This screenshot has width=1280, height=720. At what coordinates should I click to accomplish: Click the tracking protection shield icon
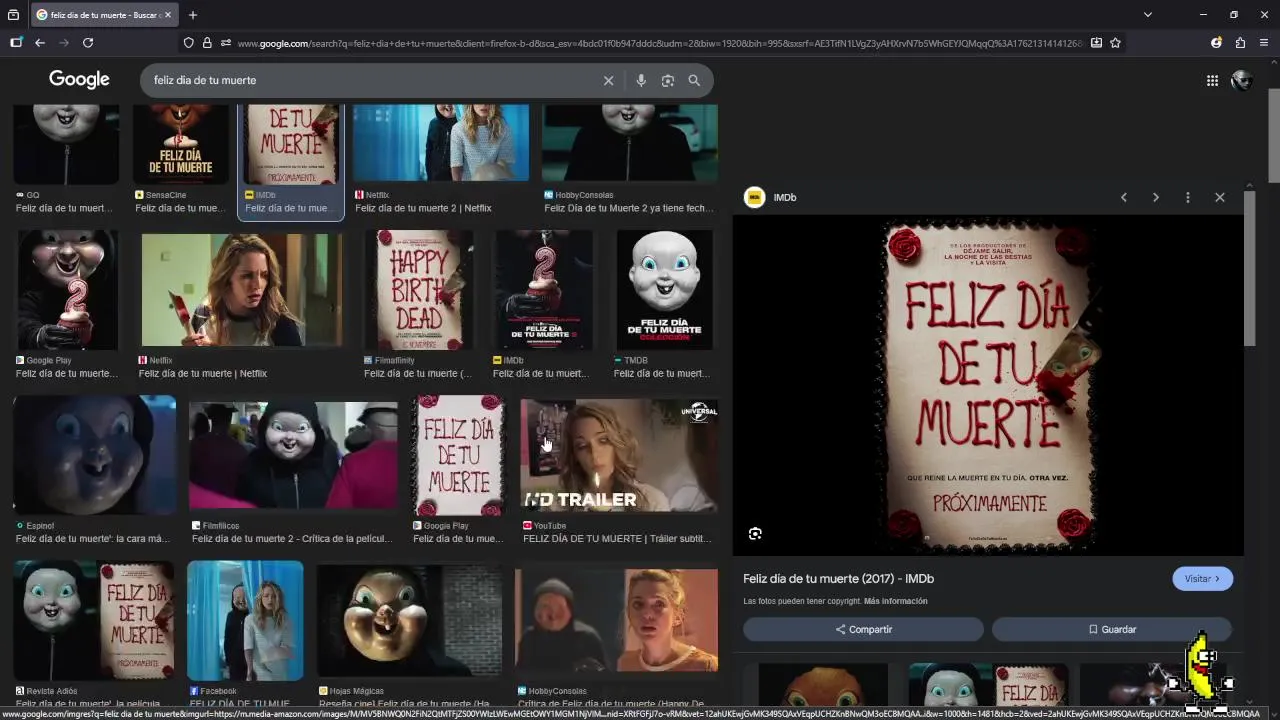point(188,43)
